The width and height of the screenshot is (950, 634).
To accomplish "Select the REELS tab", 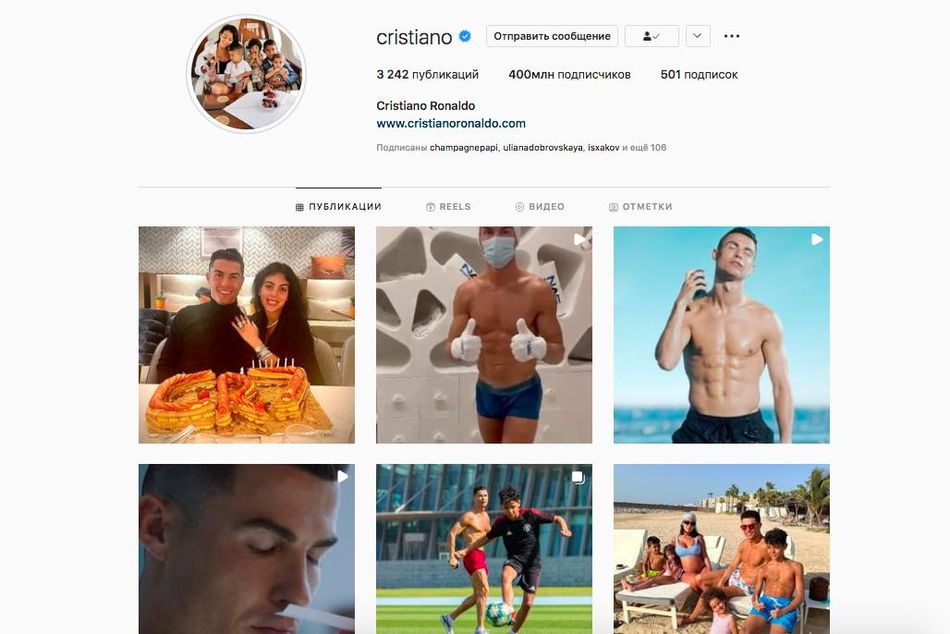I will (x=448, y=207).
